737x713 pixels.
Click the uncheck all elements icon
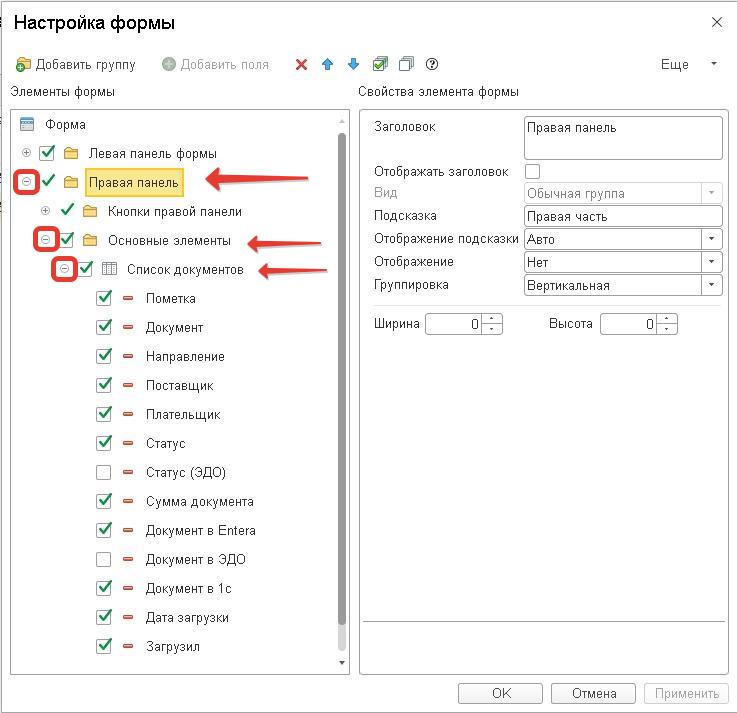coord(406,64)
